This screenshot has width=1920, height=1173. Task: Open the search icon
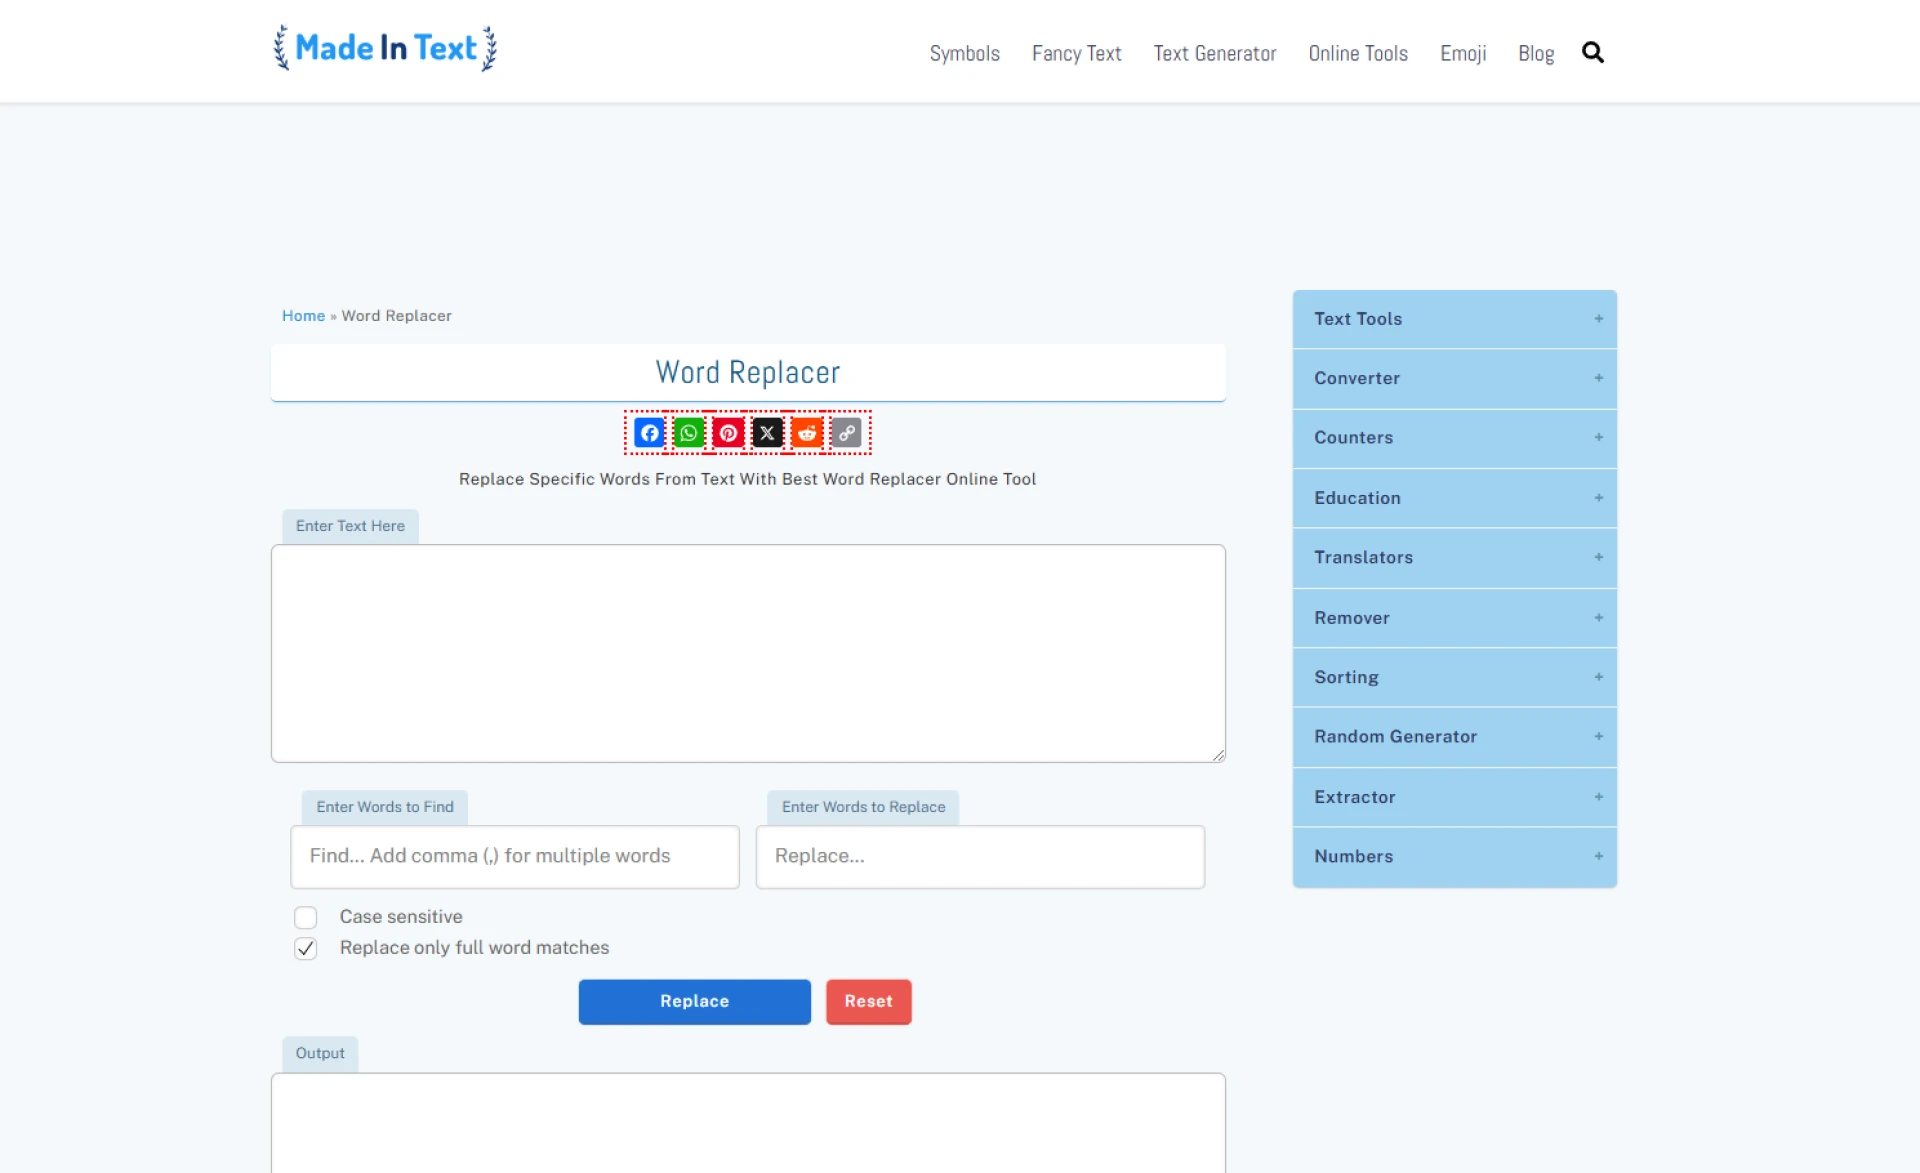(x=1592, y=52)
